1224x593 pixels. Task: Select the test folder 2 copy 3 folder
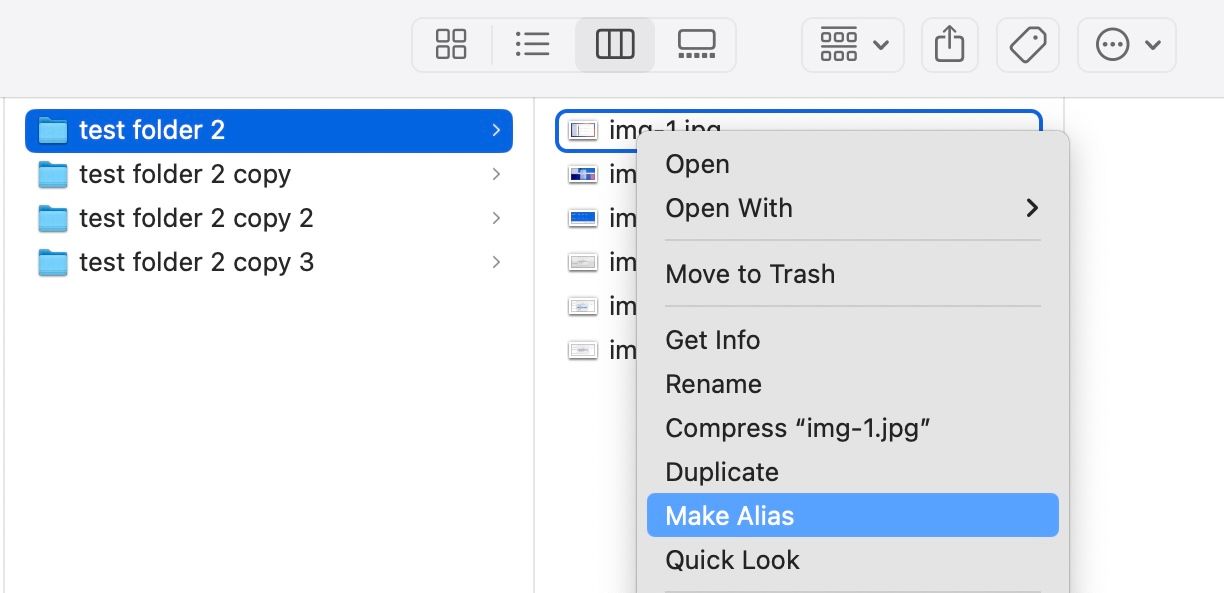point(196,262)
